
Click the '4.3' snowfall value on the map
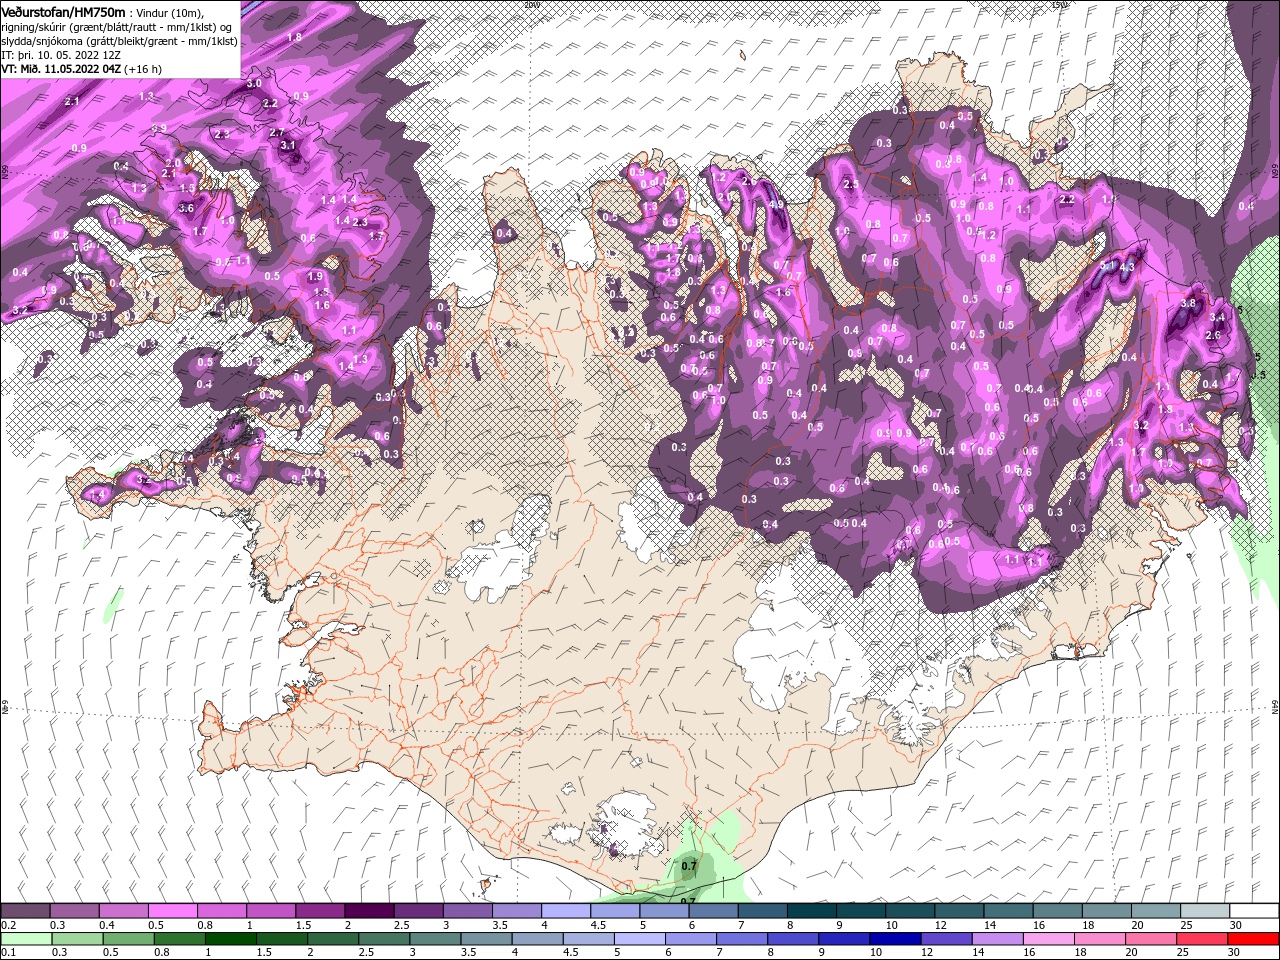click(1128, 268)
